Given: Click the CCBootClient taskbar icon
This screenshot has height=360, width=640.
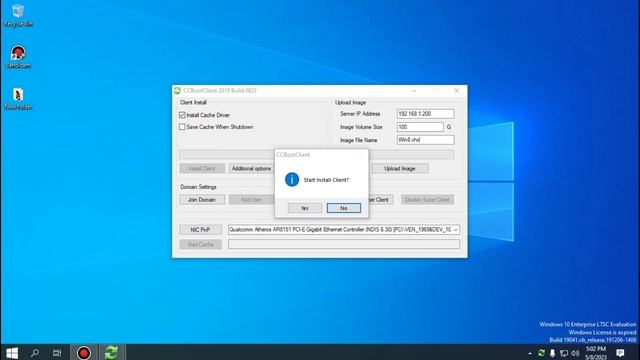Looking at the screenshot, I should (111, 353).
